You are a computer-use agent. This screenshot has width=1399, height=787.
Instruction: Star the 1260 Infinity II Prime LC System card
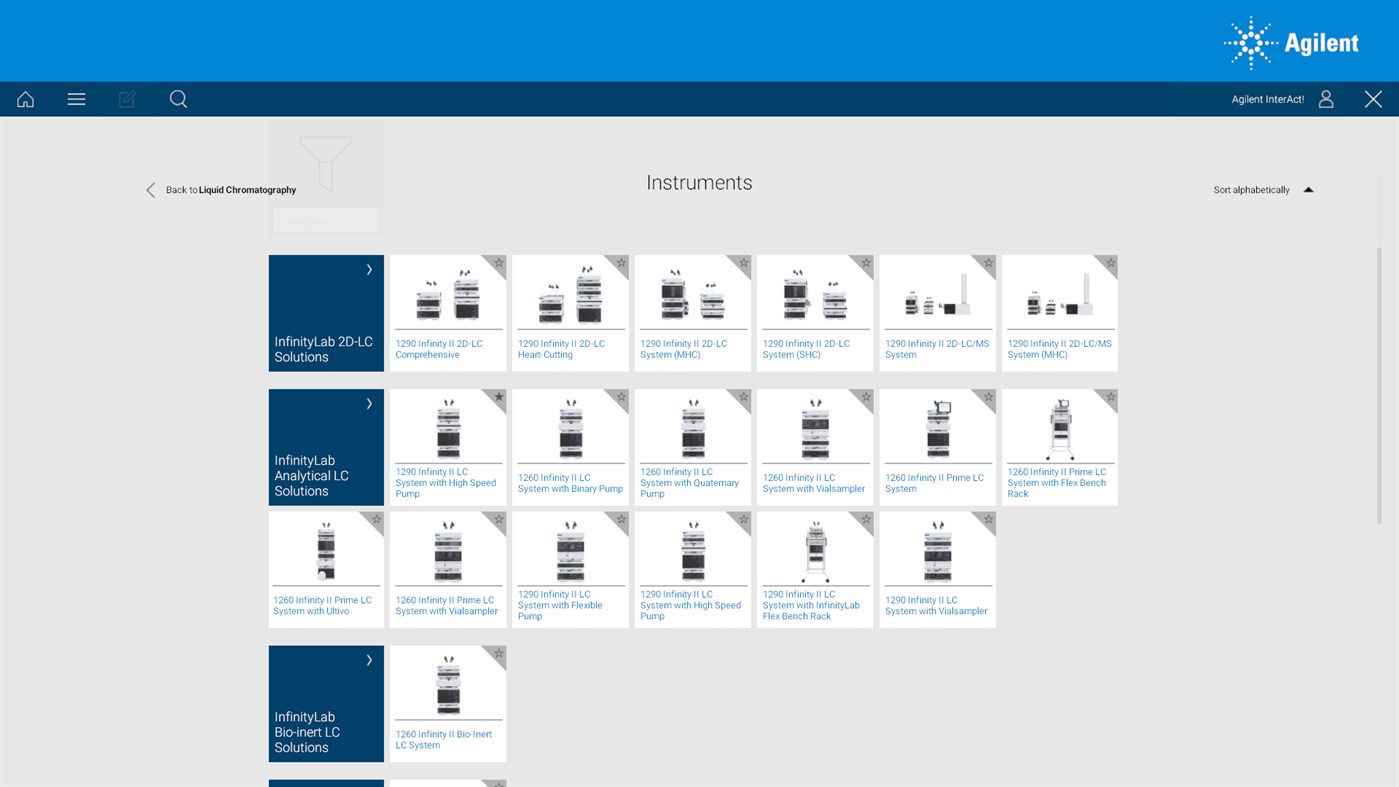(x=988, y=398)
